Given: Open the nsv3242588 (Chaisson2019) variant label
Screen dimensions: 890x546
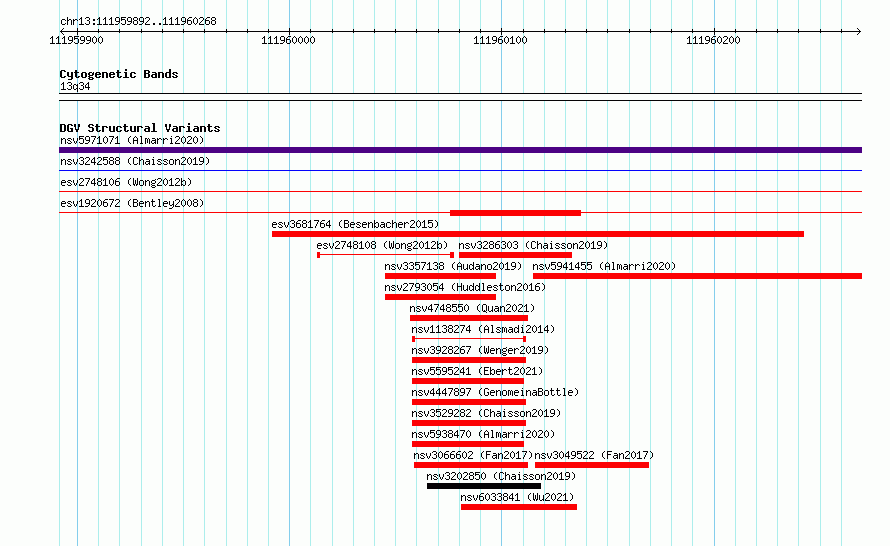Looking at the screenshot, I should click(x=135, y=161).
